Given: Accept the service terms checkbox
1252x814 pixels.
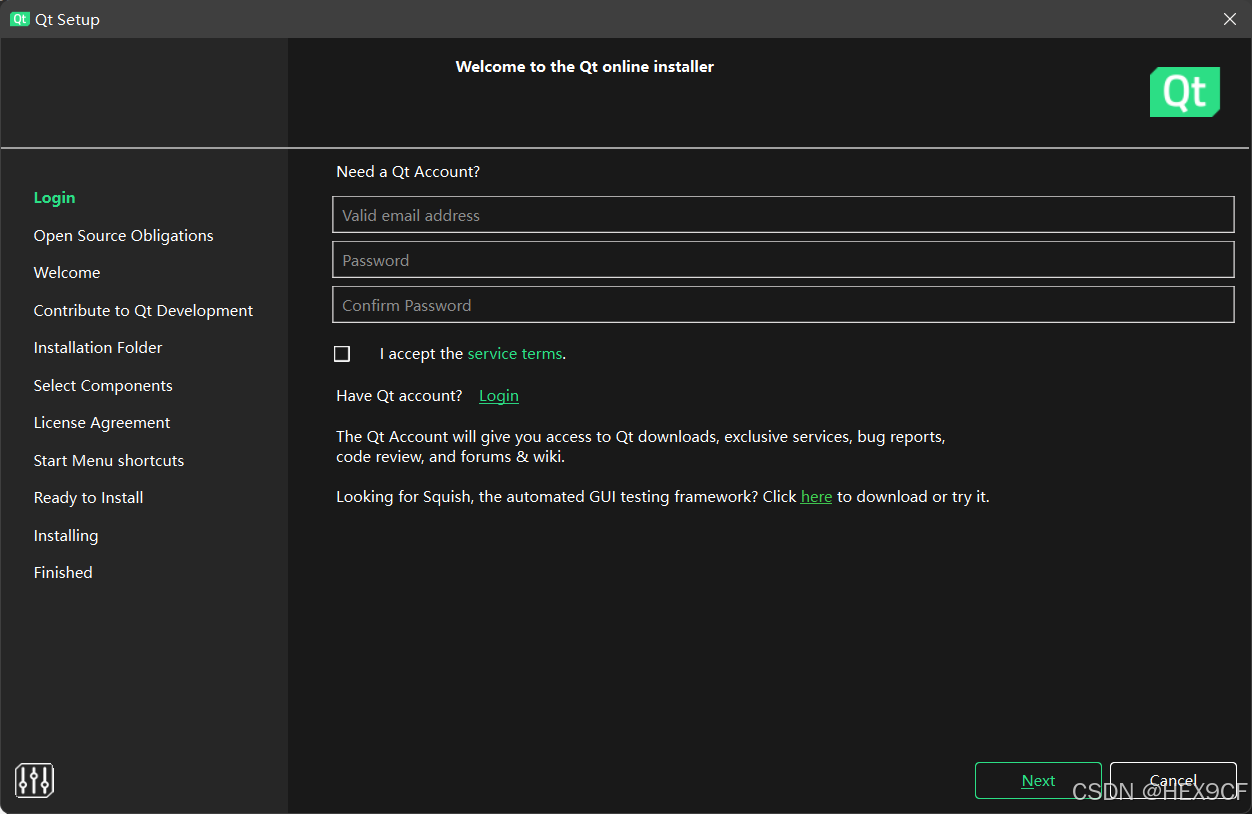Looking at the screenshot, I should pos(342,354).
